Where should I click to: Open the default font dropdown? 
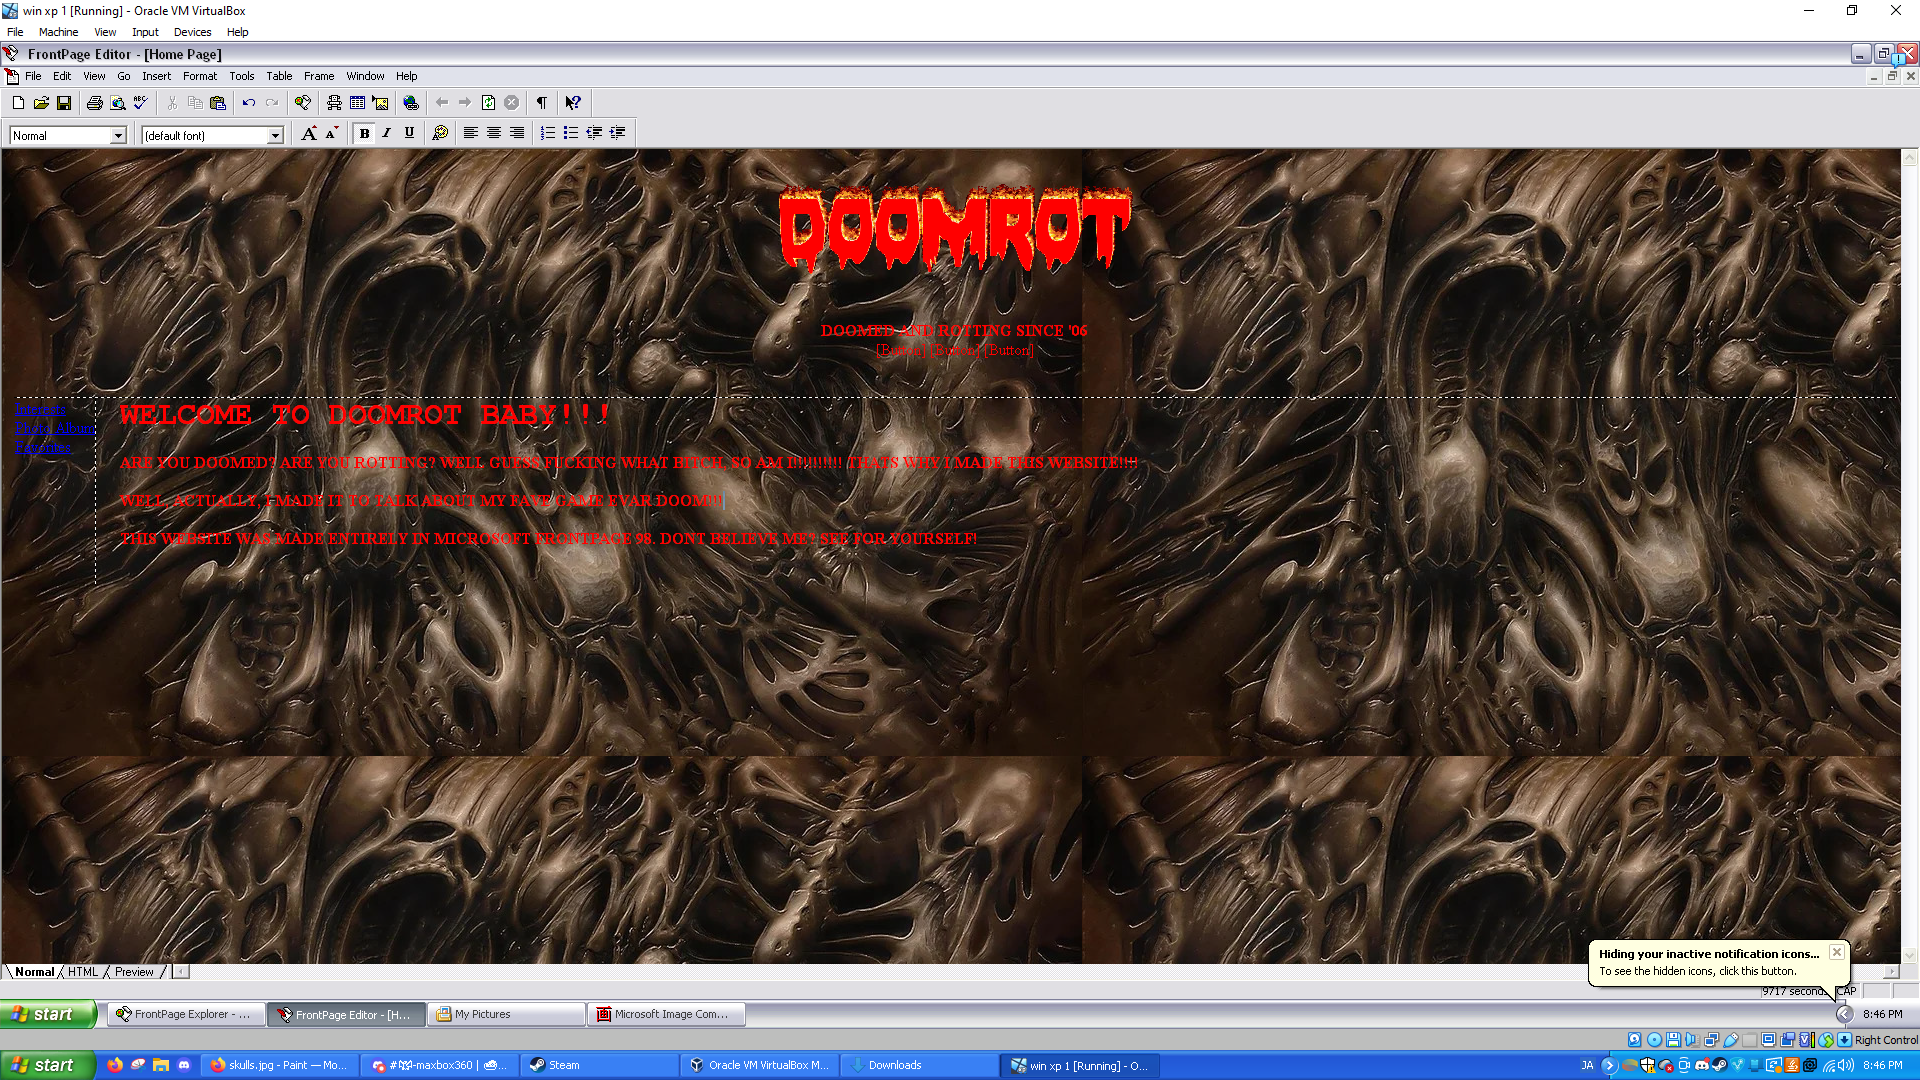pyautogui.click(x=275, y=136)
